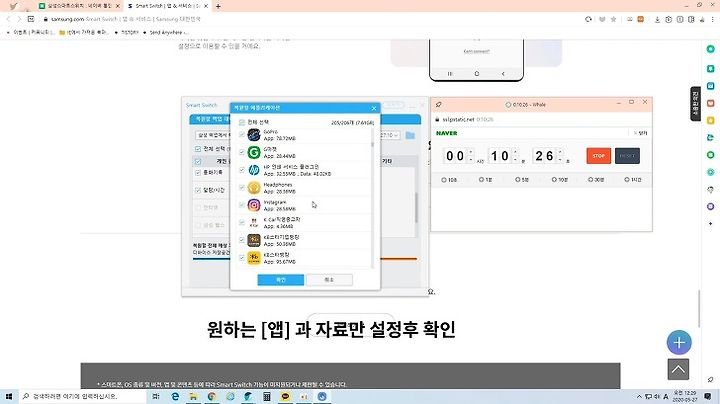Click the bookmark star in the address bar
Image resolution: width=720 pixels, height=404 pixels.
613,19
